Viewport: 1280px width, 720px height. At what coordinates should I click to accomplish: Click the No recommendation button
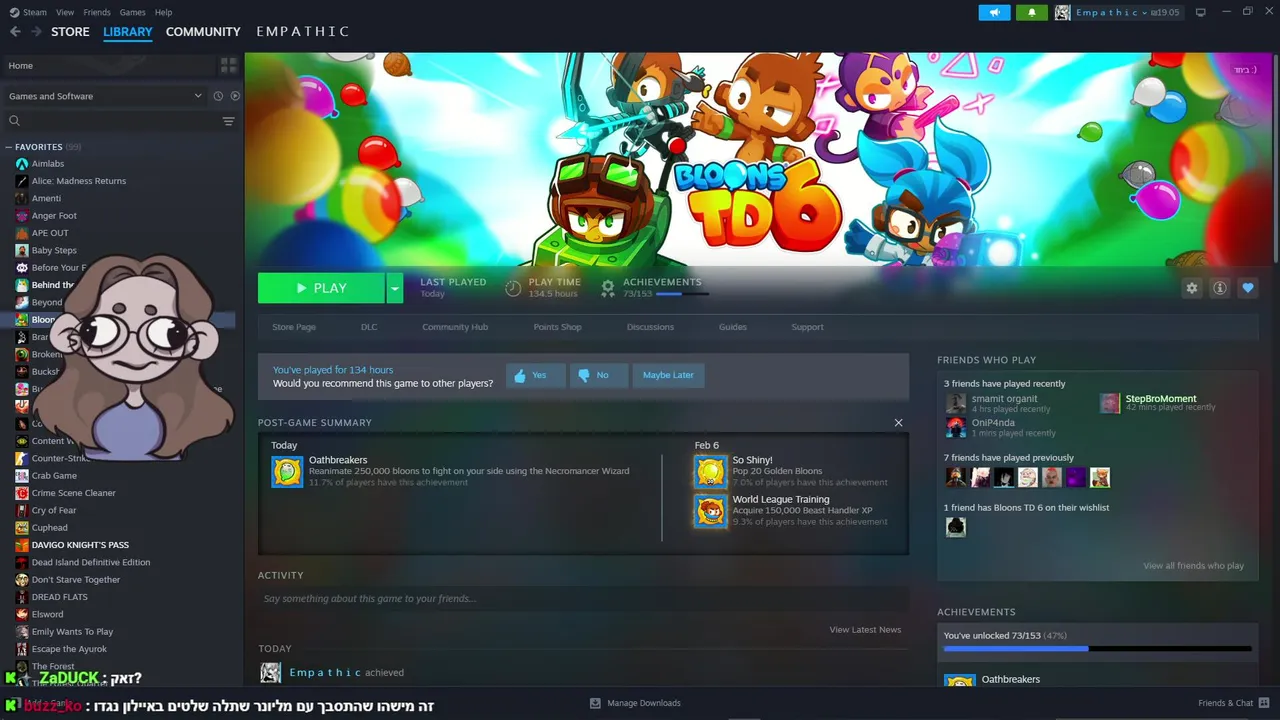click(x=598, y=375)
